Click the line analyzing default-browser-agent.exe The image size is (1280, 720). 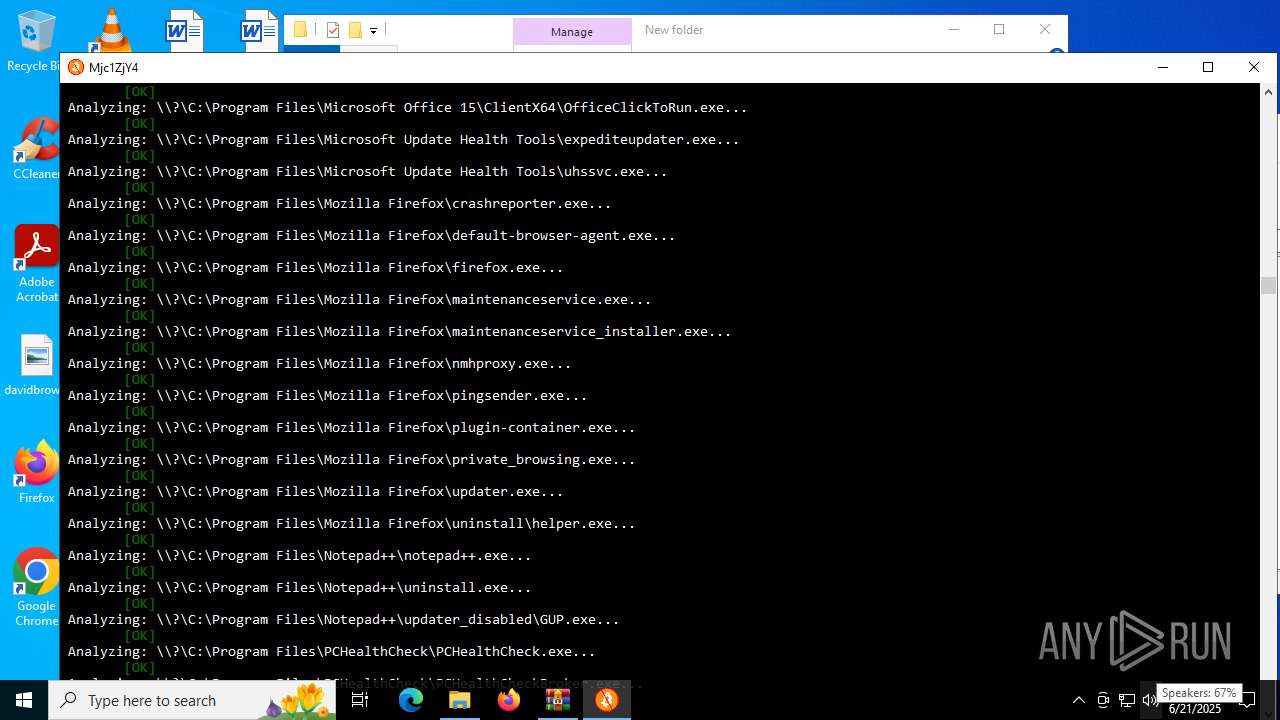click(371, 235)
